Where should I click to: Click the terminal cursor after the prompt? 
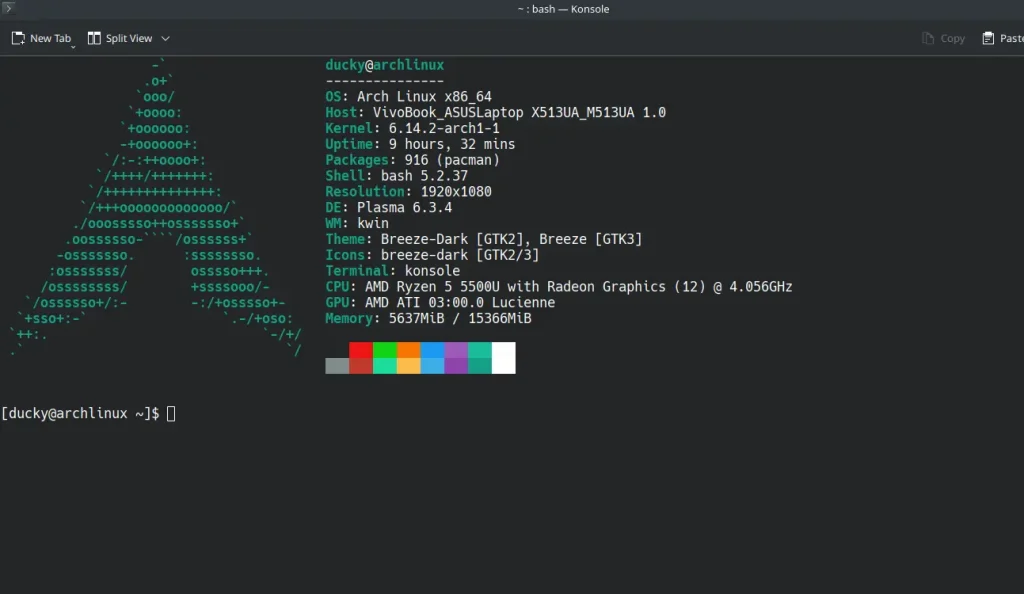coord(171,413)
